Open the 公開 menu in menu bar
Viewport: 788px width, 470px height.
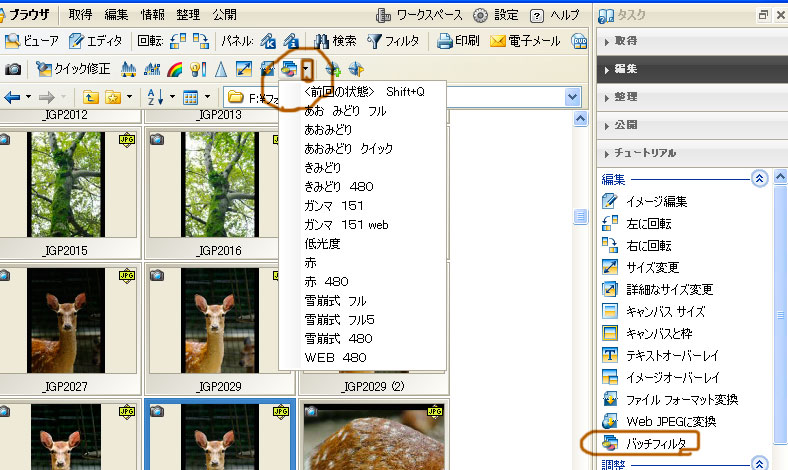(x=225, y=15)
